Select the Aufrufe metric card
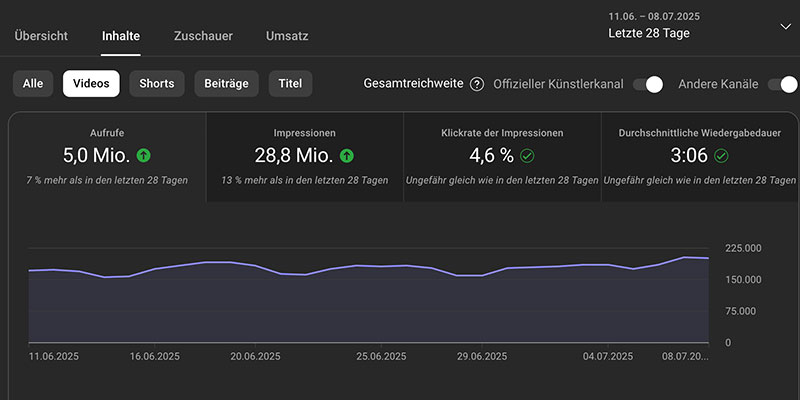The image size is (800, 400). coord(108,156)
